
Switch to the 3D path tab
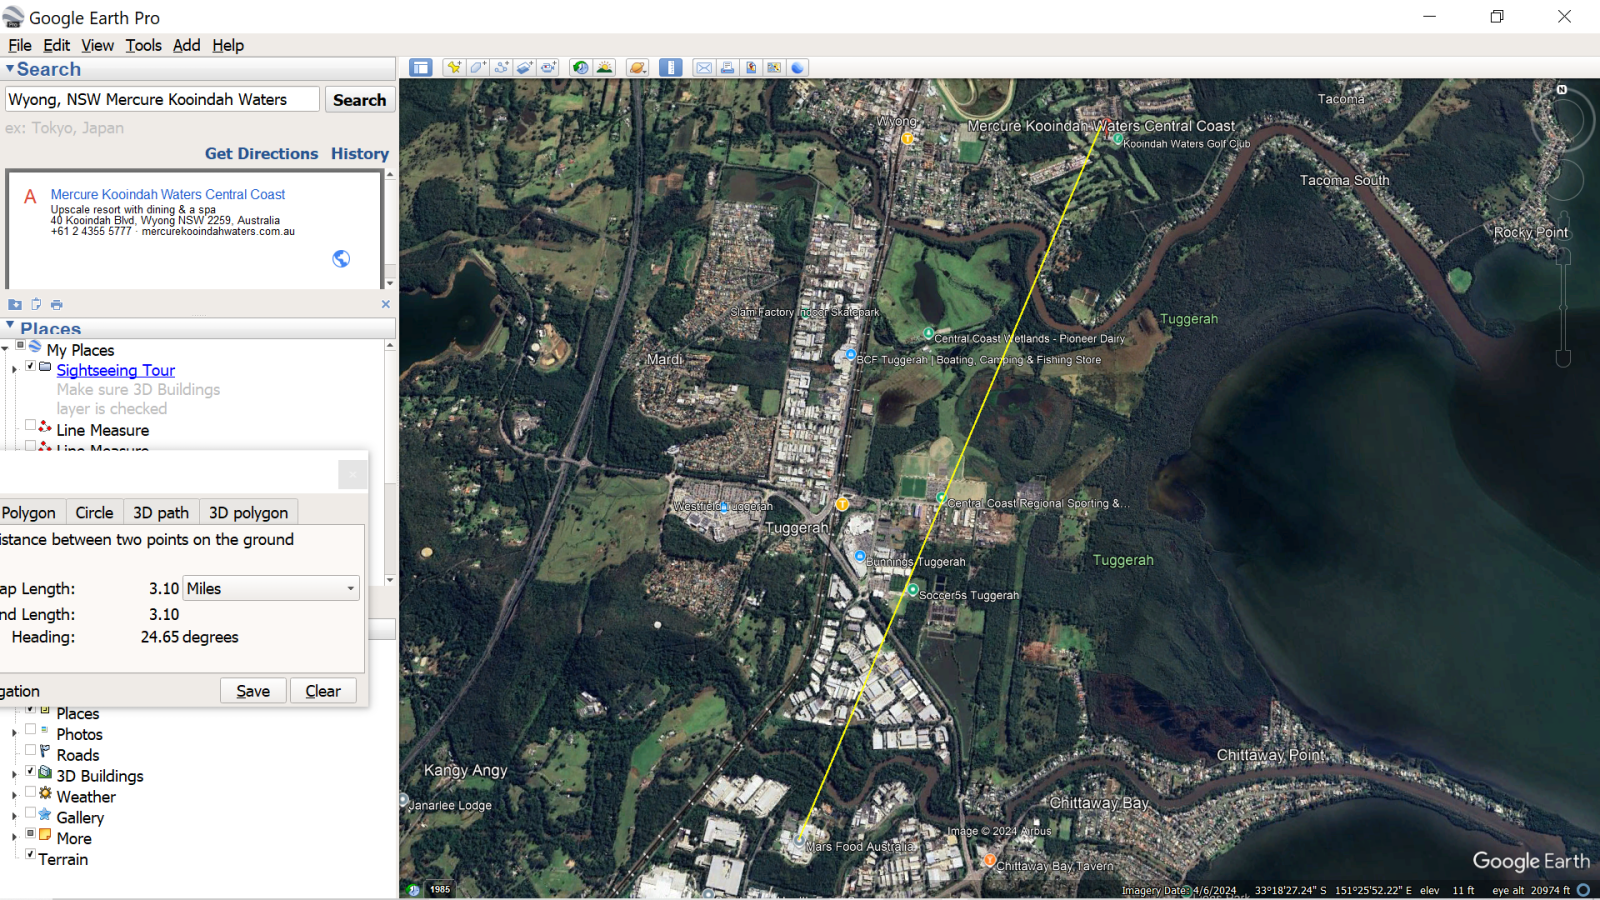tap(161, 513)
